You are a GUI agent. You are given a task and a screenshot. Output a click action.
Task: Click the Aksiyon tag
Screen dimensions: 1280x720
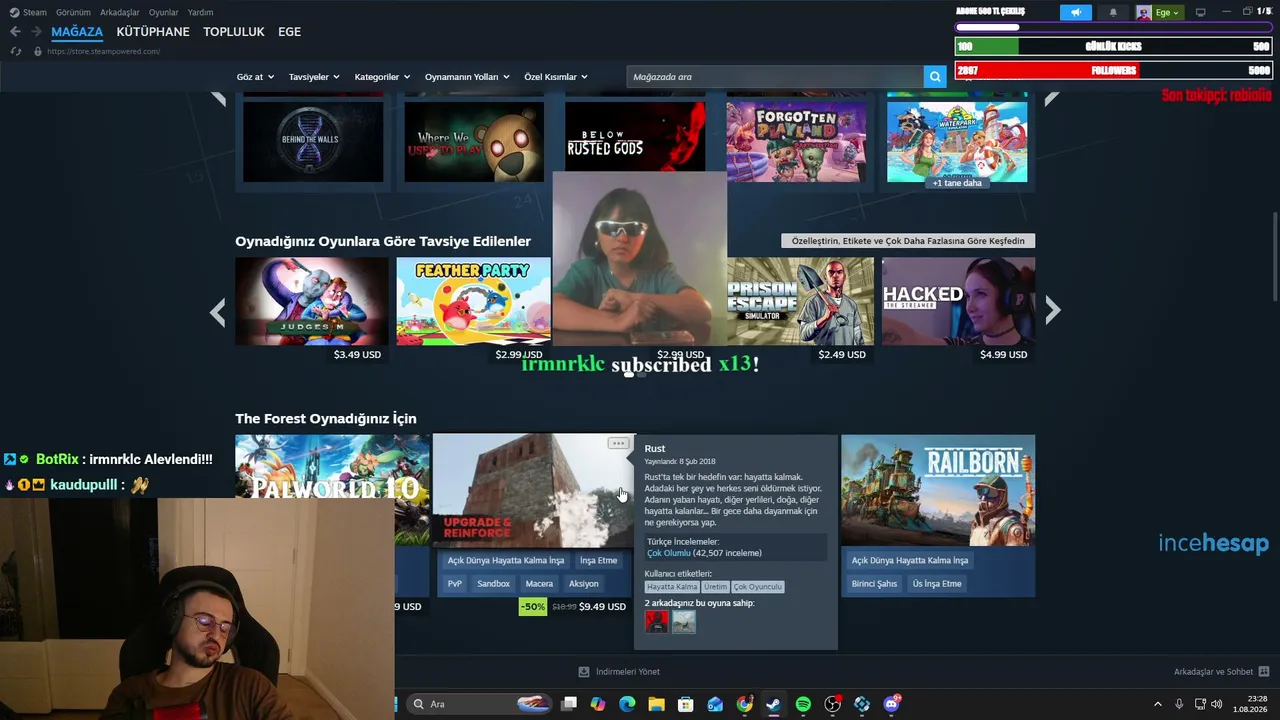(584, 584)
